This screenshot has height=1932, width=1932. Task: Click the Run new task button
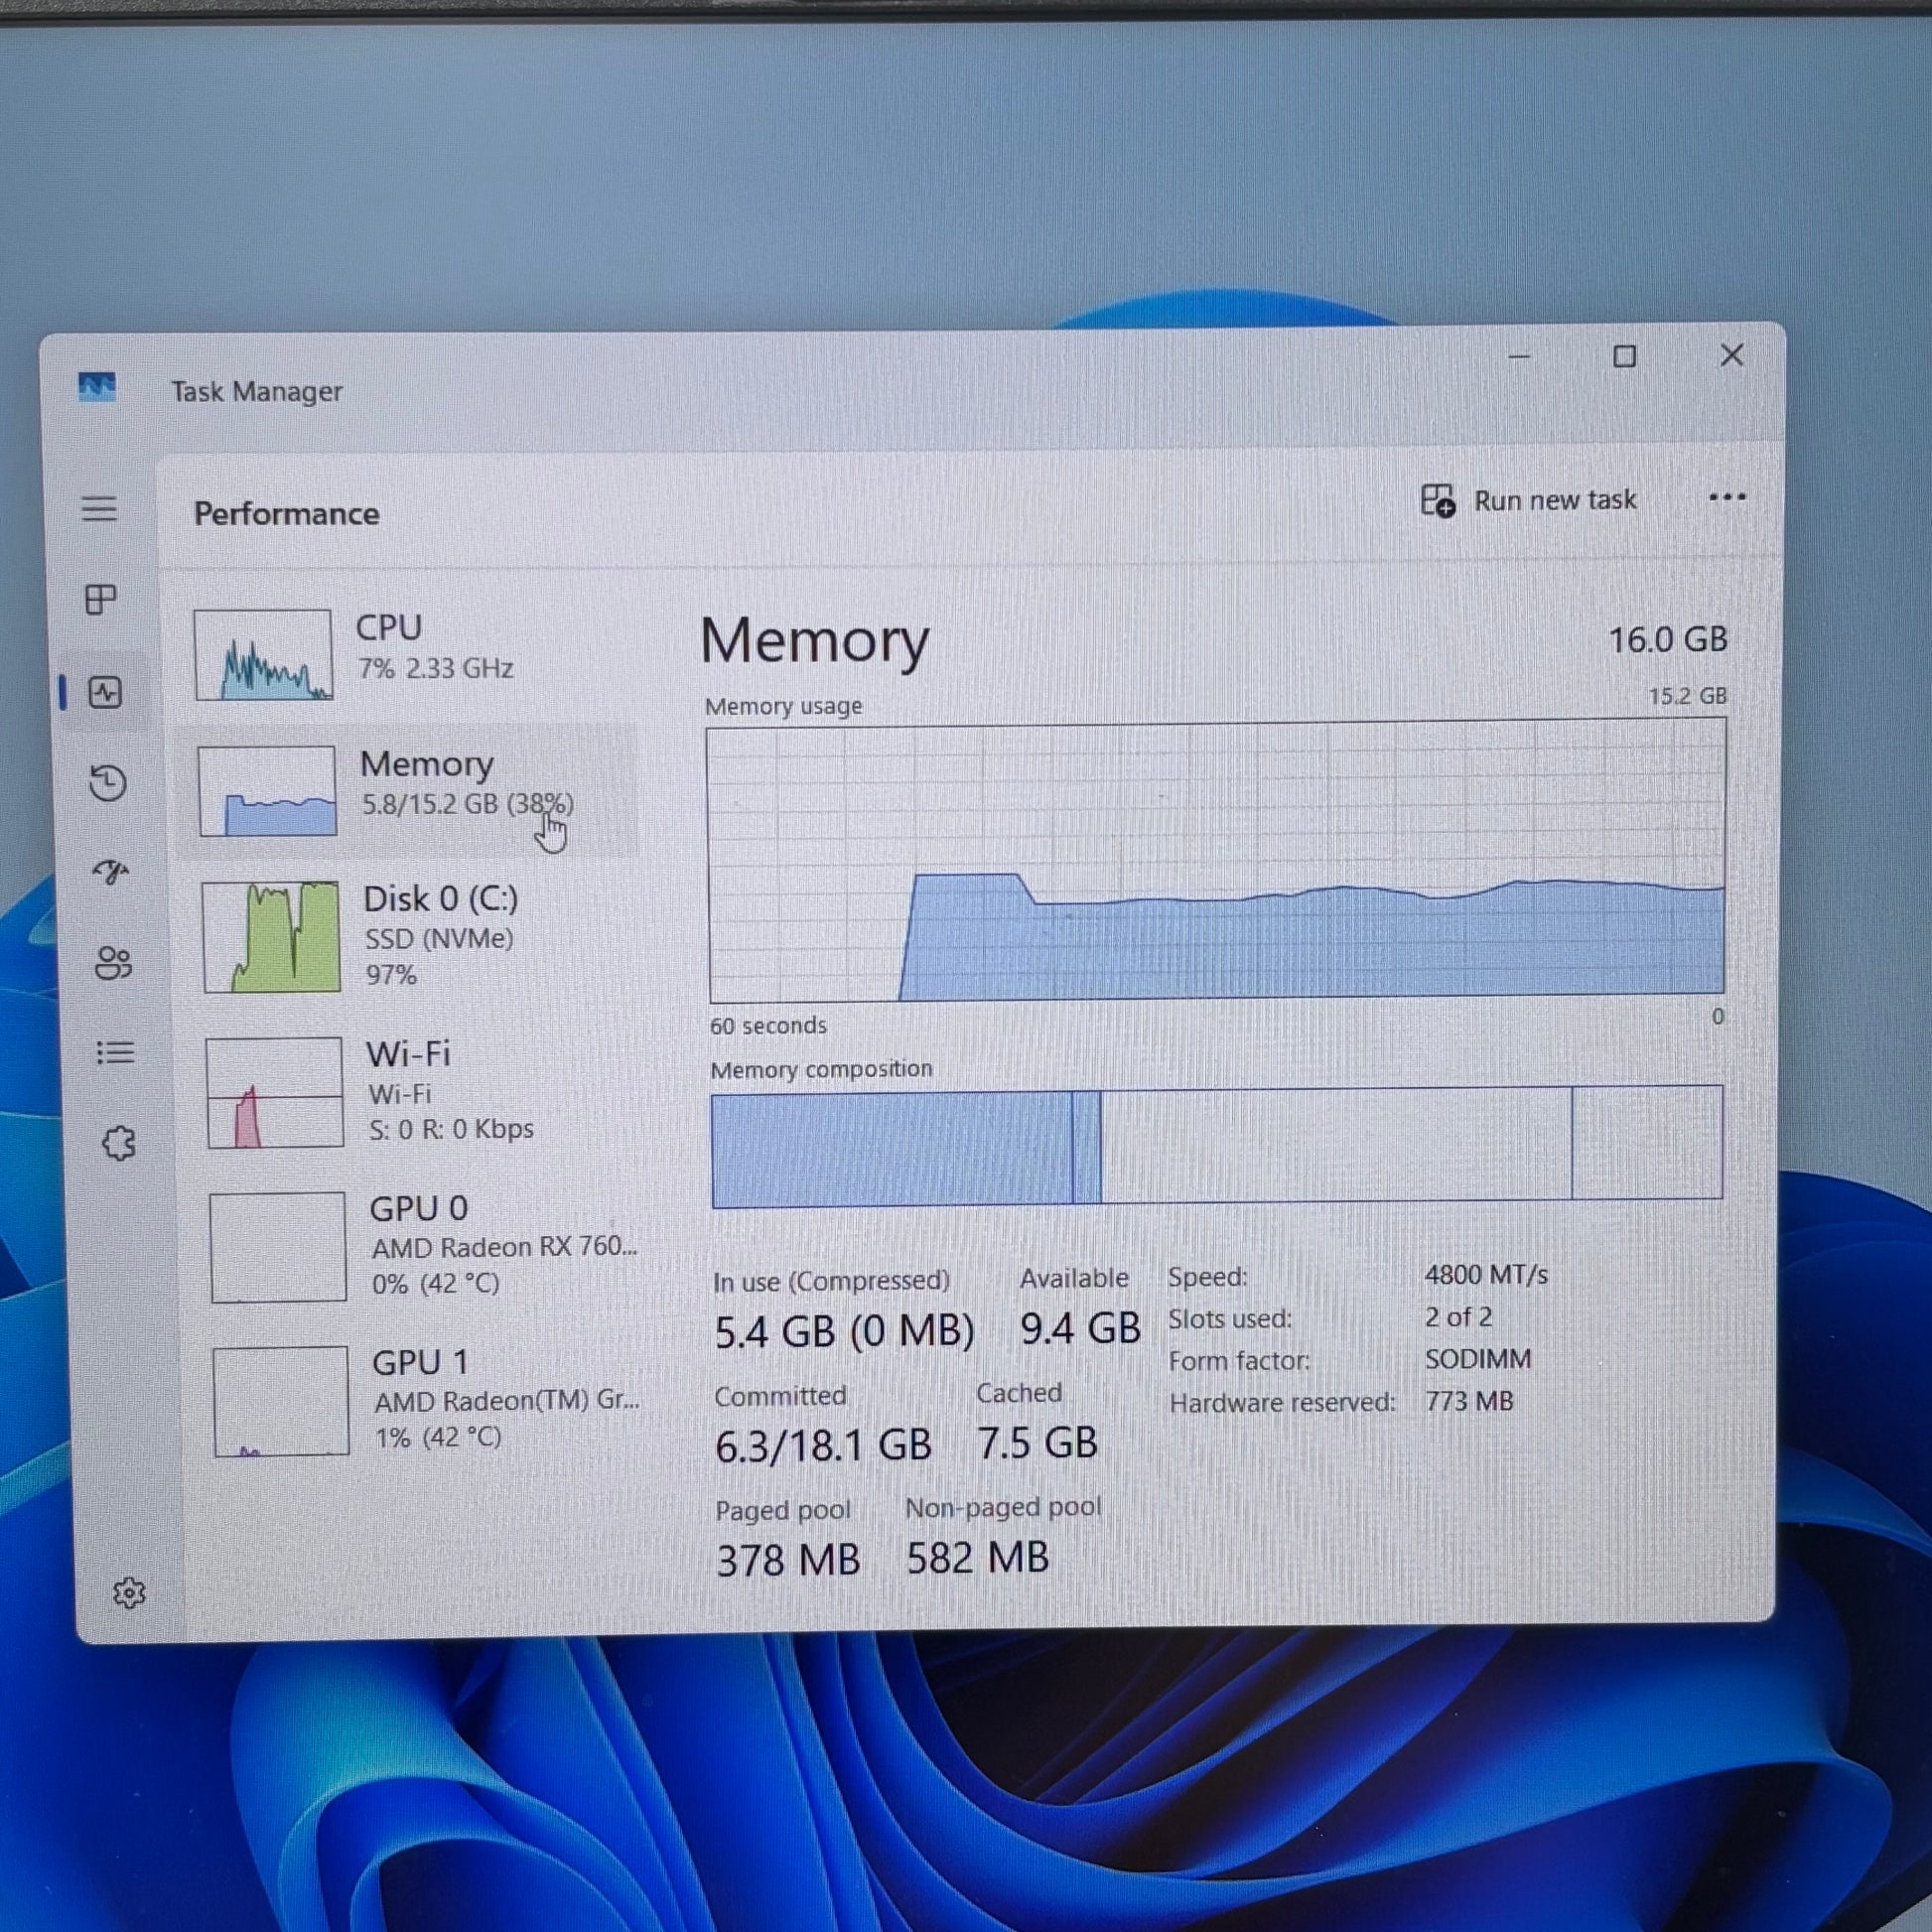click(1529, 500)
